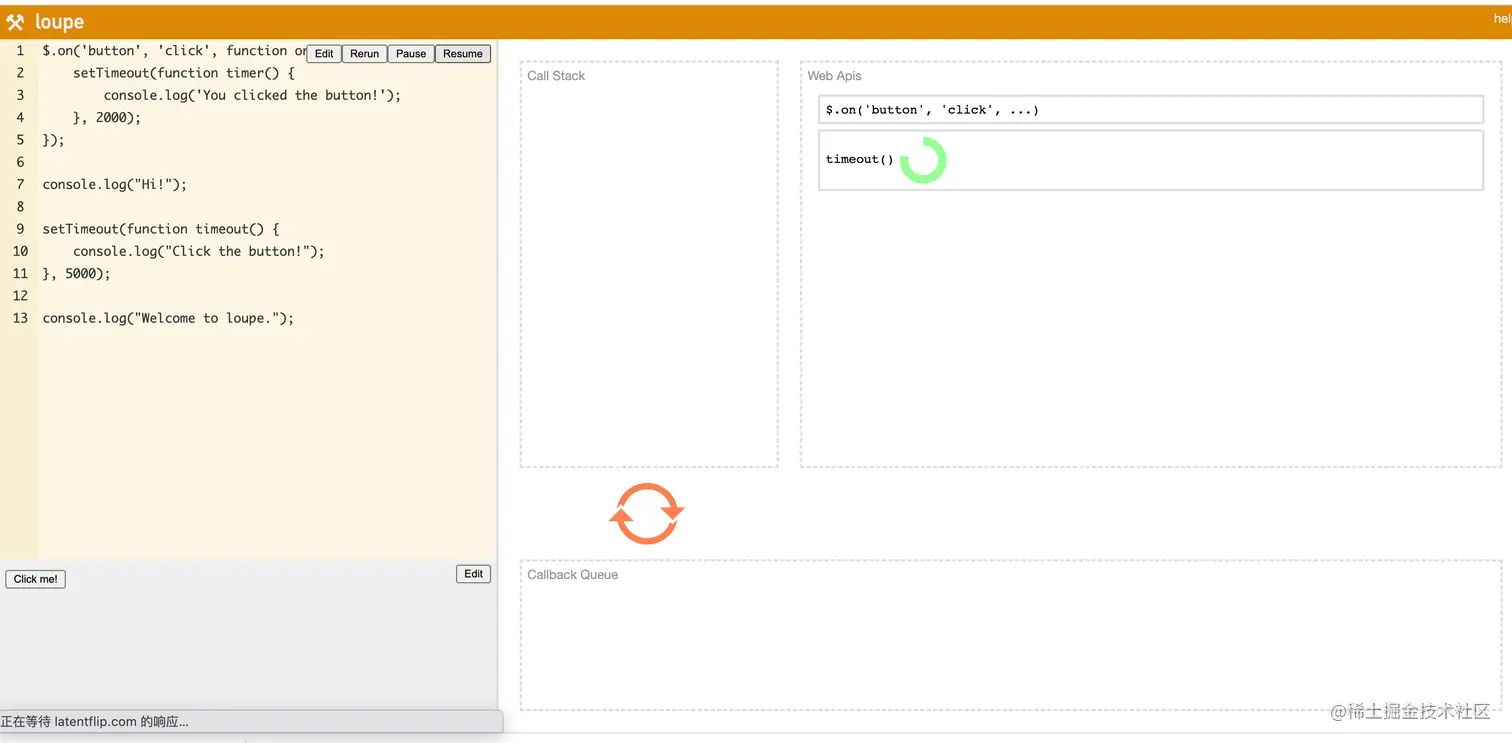Viewport: 1512px width, 743px height.
Task: Click the line console.log("Click the button!");
Action: coord(199,251)
